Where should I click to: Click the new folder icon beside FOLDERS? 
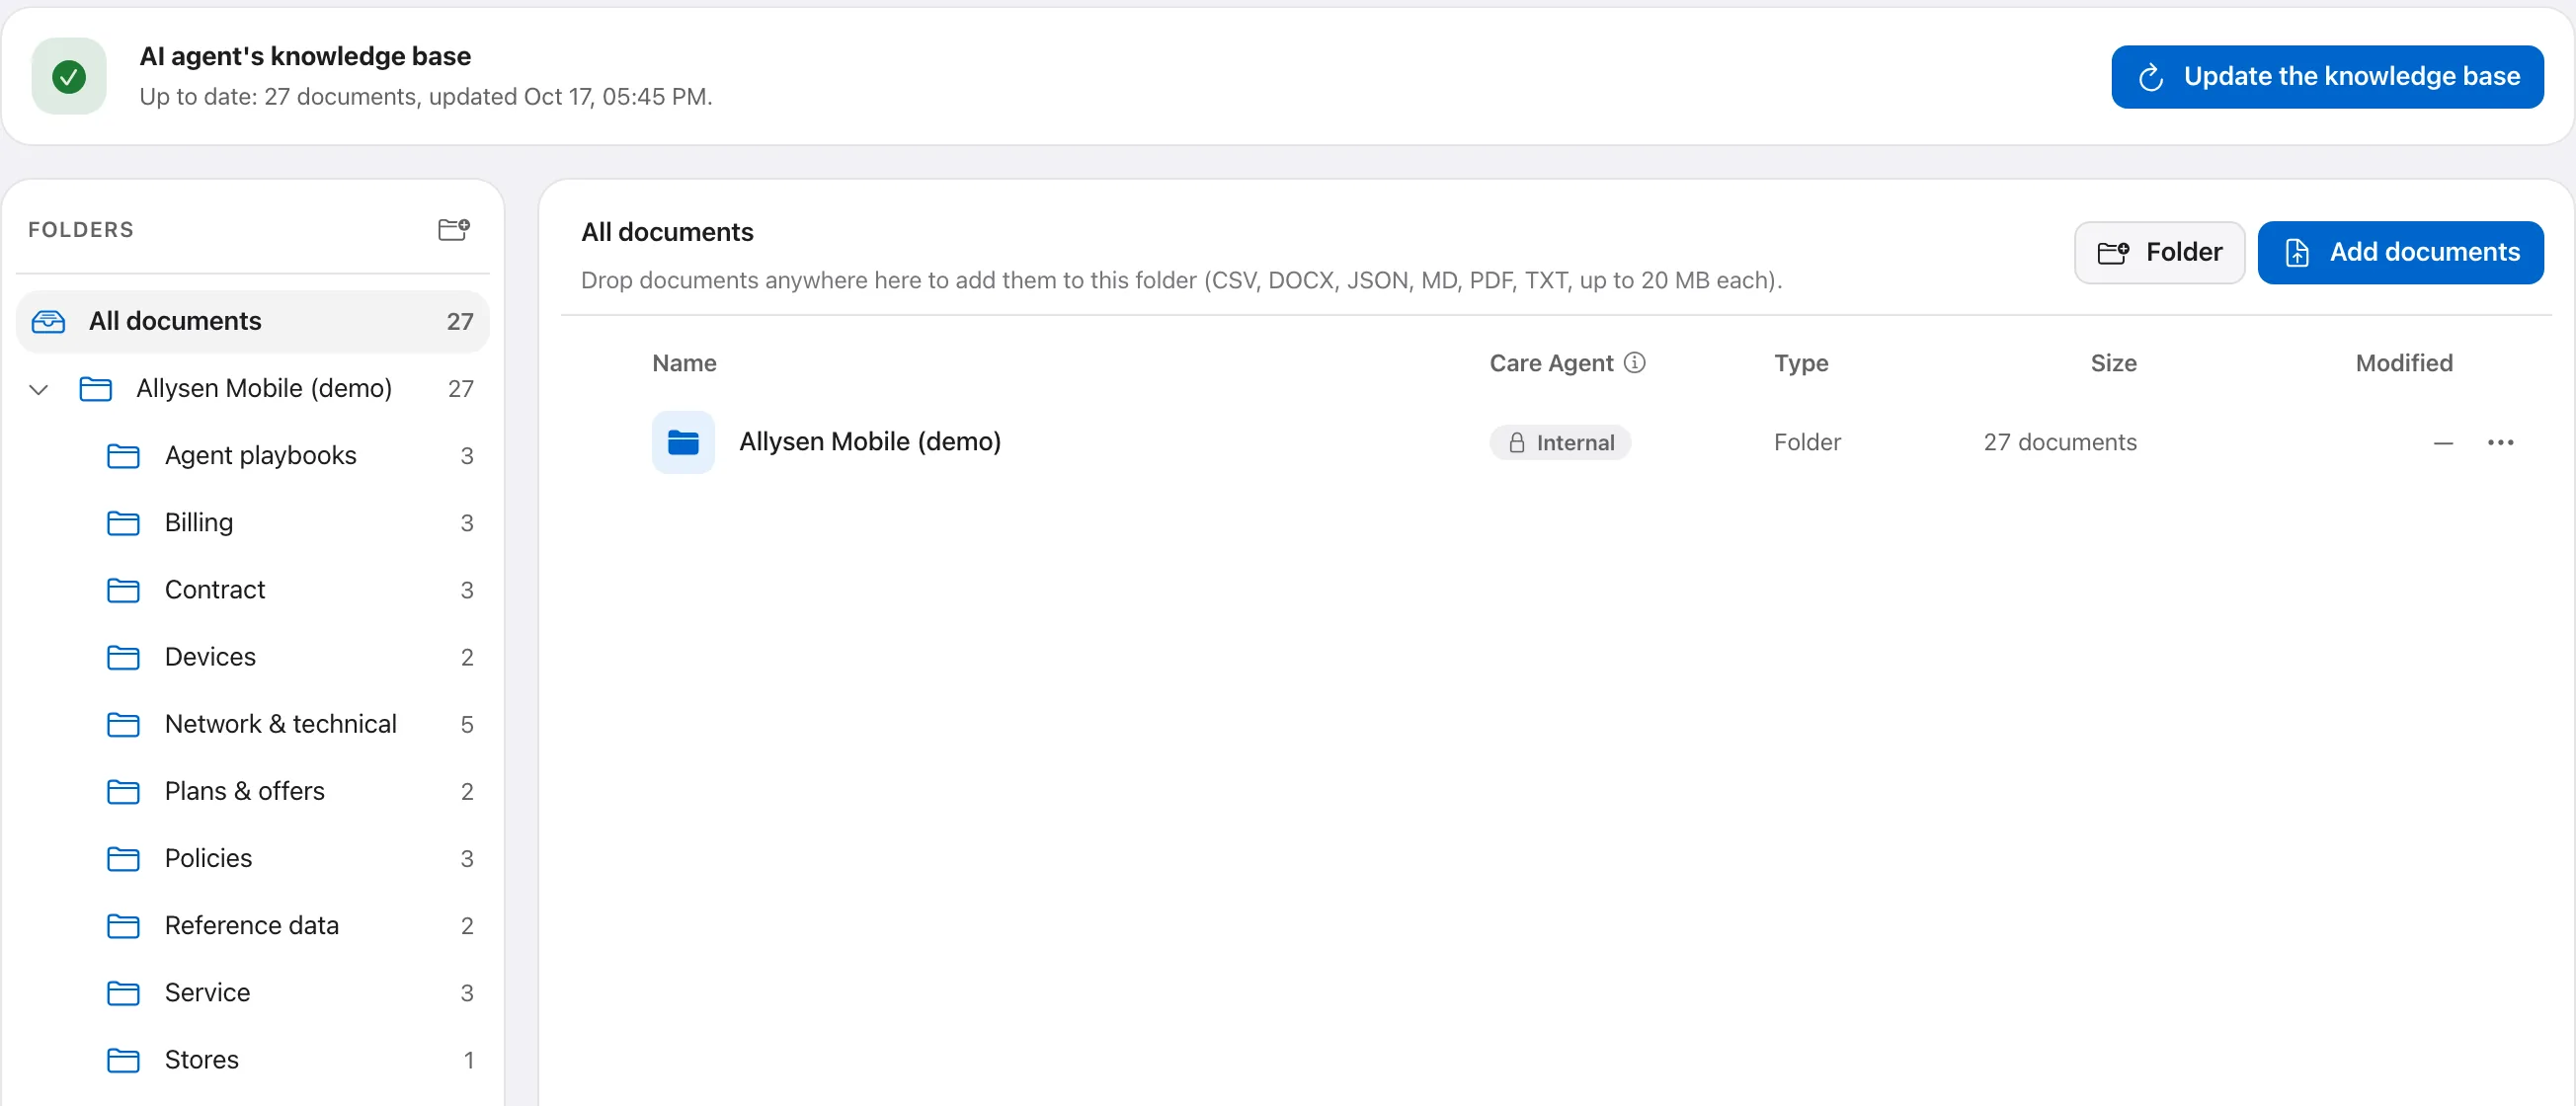(454, 229)
